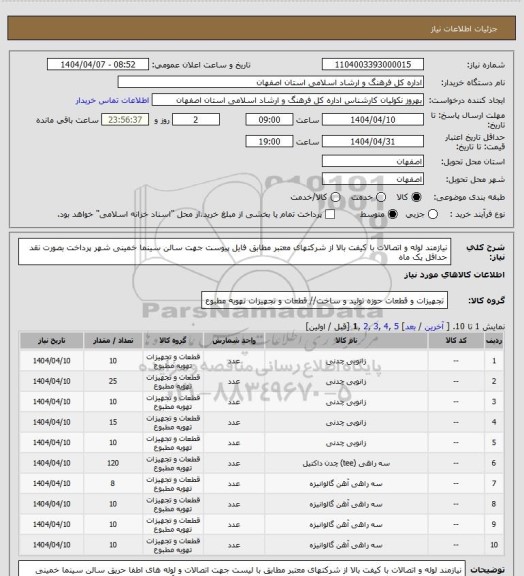Image resolution: width=524 pixels, height=576 pixels.
Task: Click the واحد شمارش column header
Action: [x=234, y=341]
